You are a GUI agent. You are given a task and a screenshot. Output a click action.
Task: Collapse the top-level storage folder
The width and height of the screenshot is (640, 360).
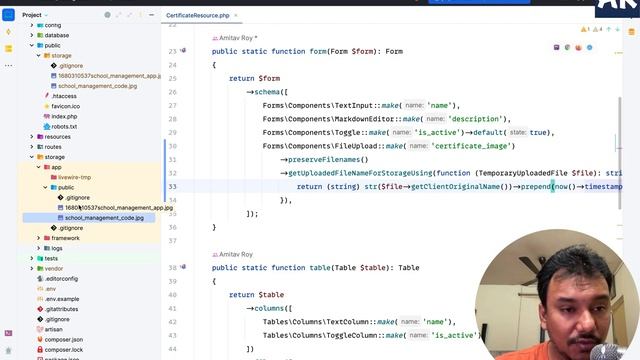32,157
